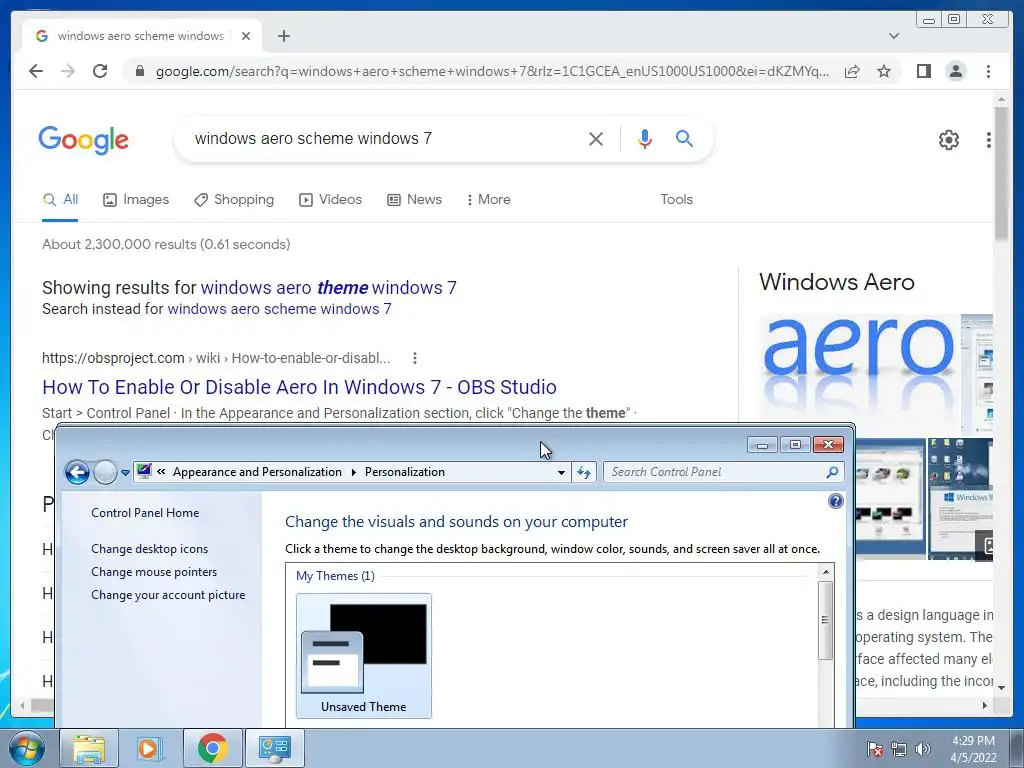Open Control Panel Home
The image size is (1024, 768).
coord(145,513)
